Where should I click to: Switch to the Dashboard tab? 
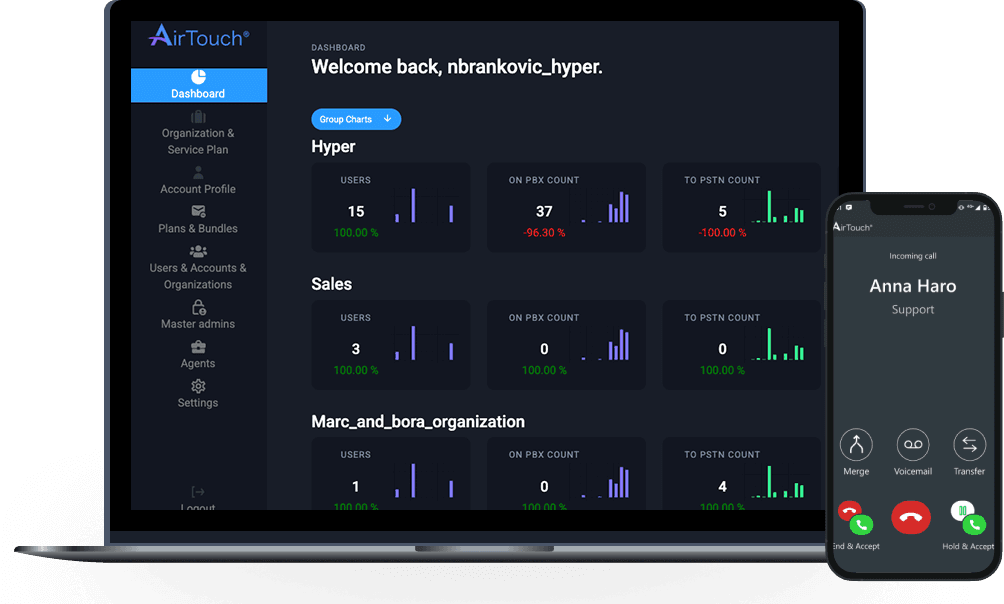pos(198,85)
